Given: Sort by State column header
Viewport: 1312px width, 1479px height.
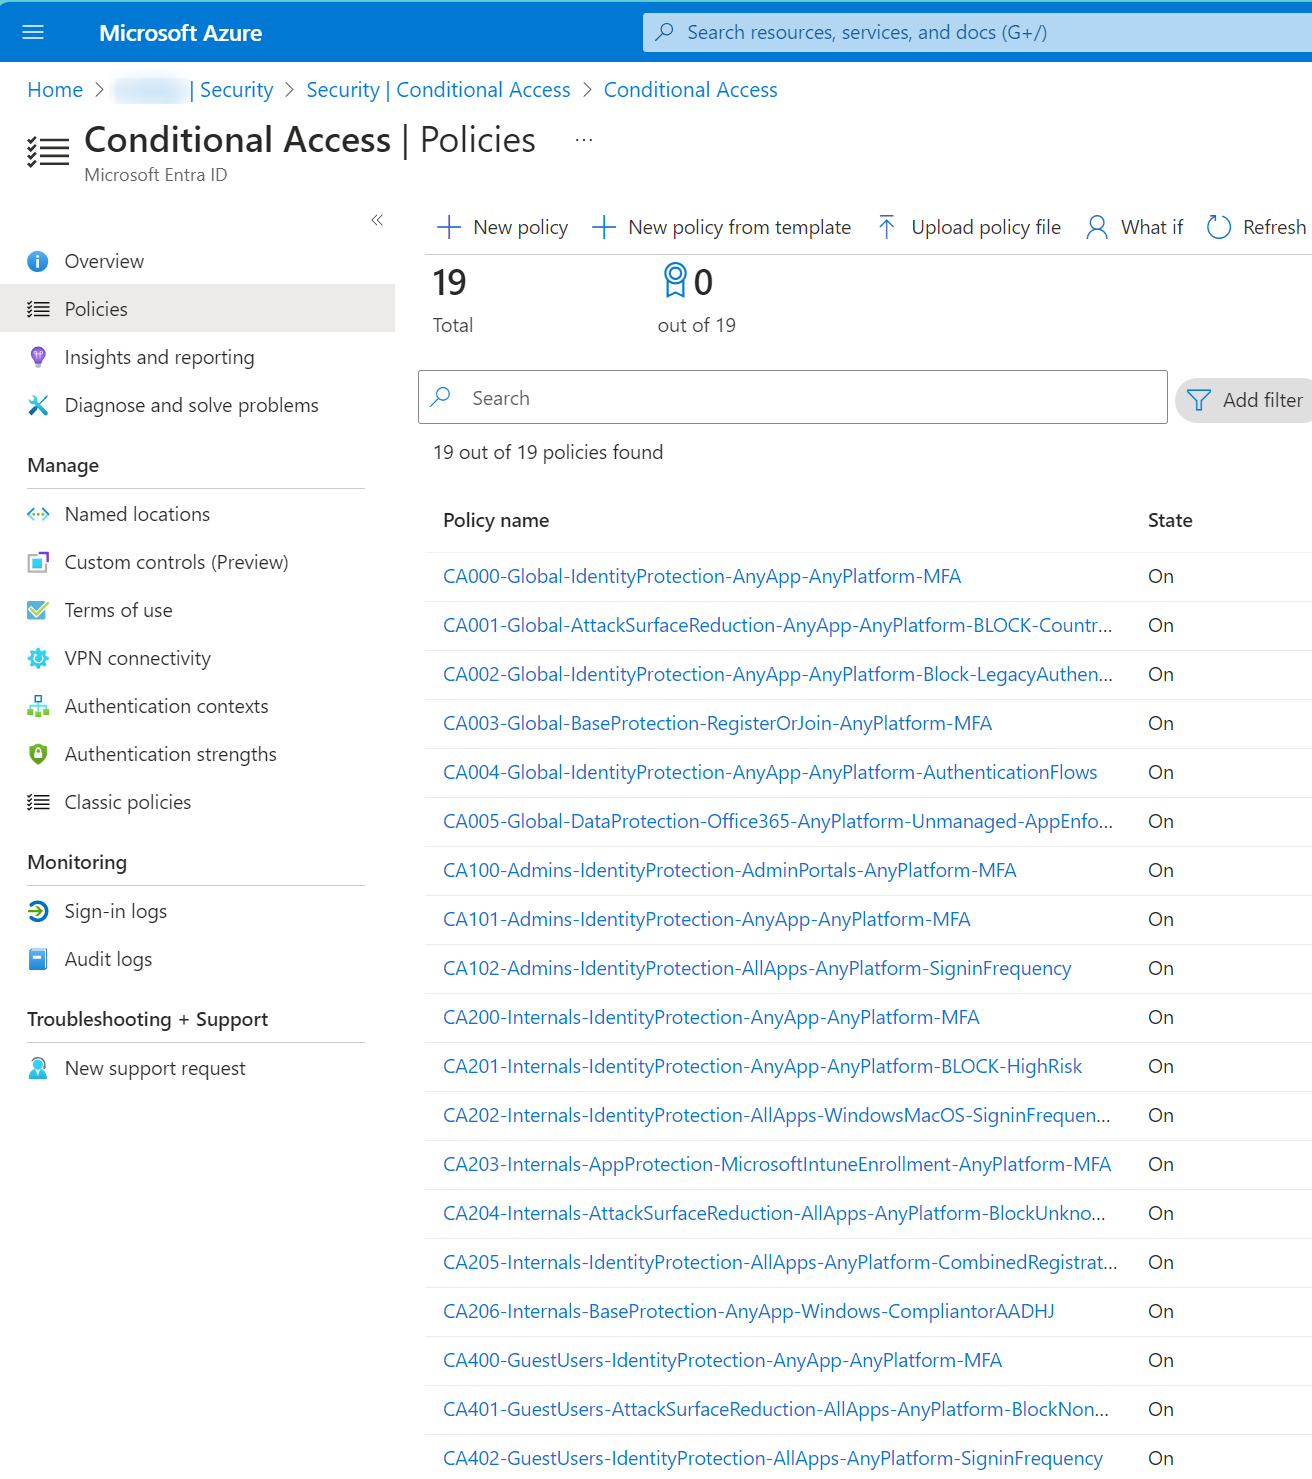Looking at the screenshot, I should click(x=1170, y=520).
